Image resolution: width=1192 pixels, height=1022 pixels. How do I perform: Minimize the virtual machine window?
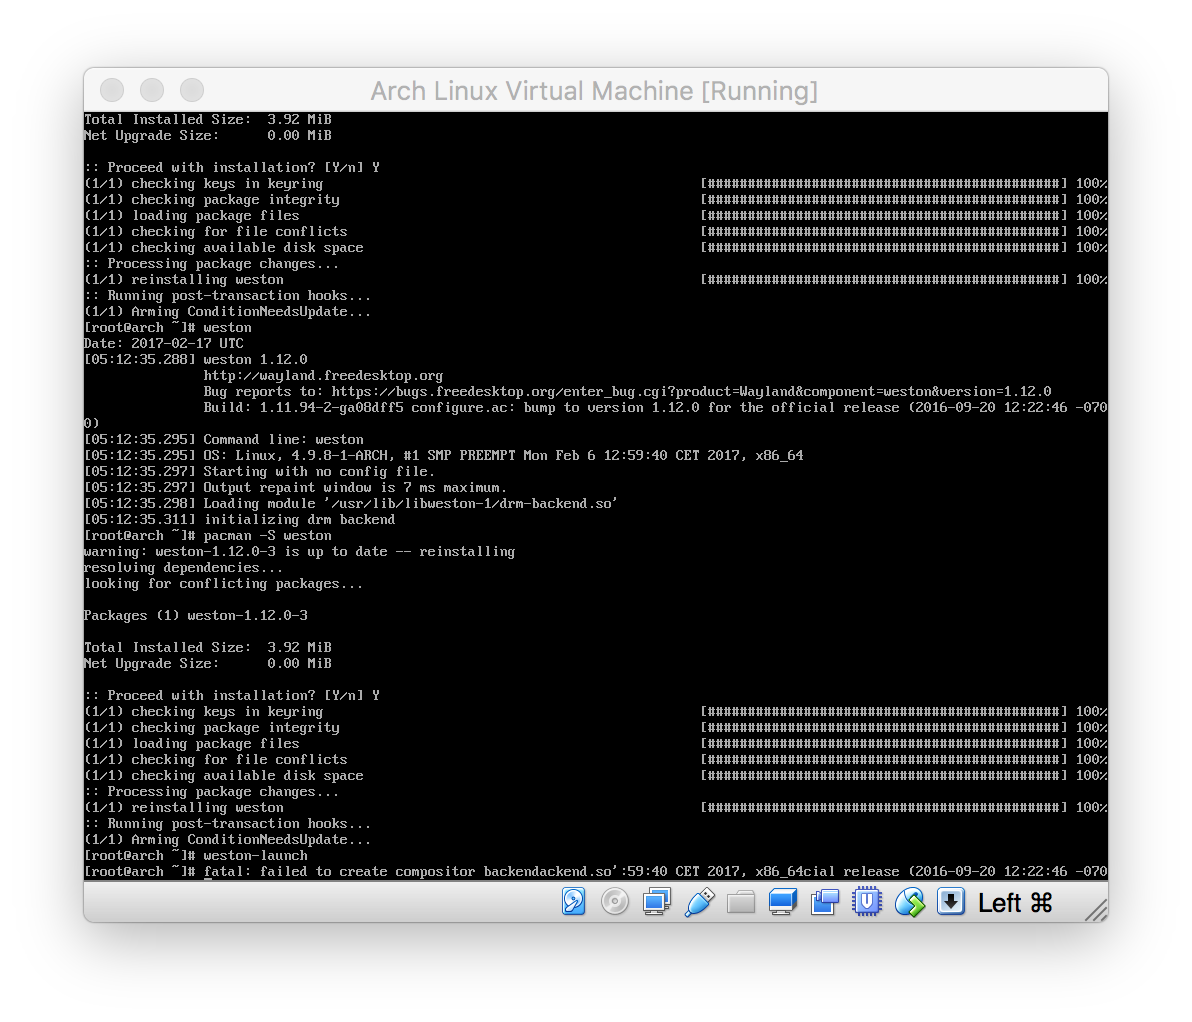coord(152,90)
